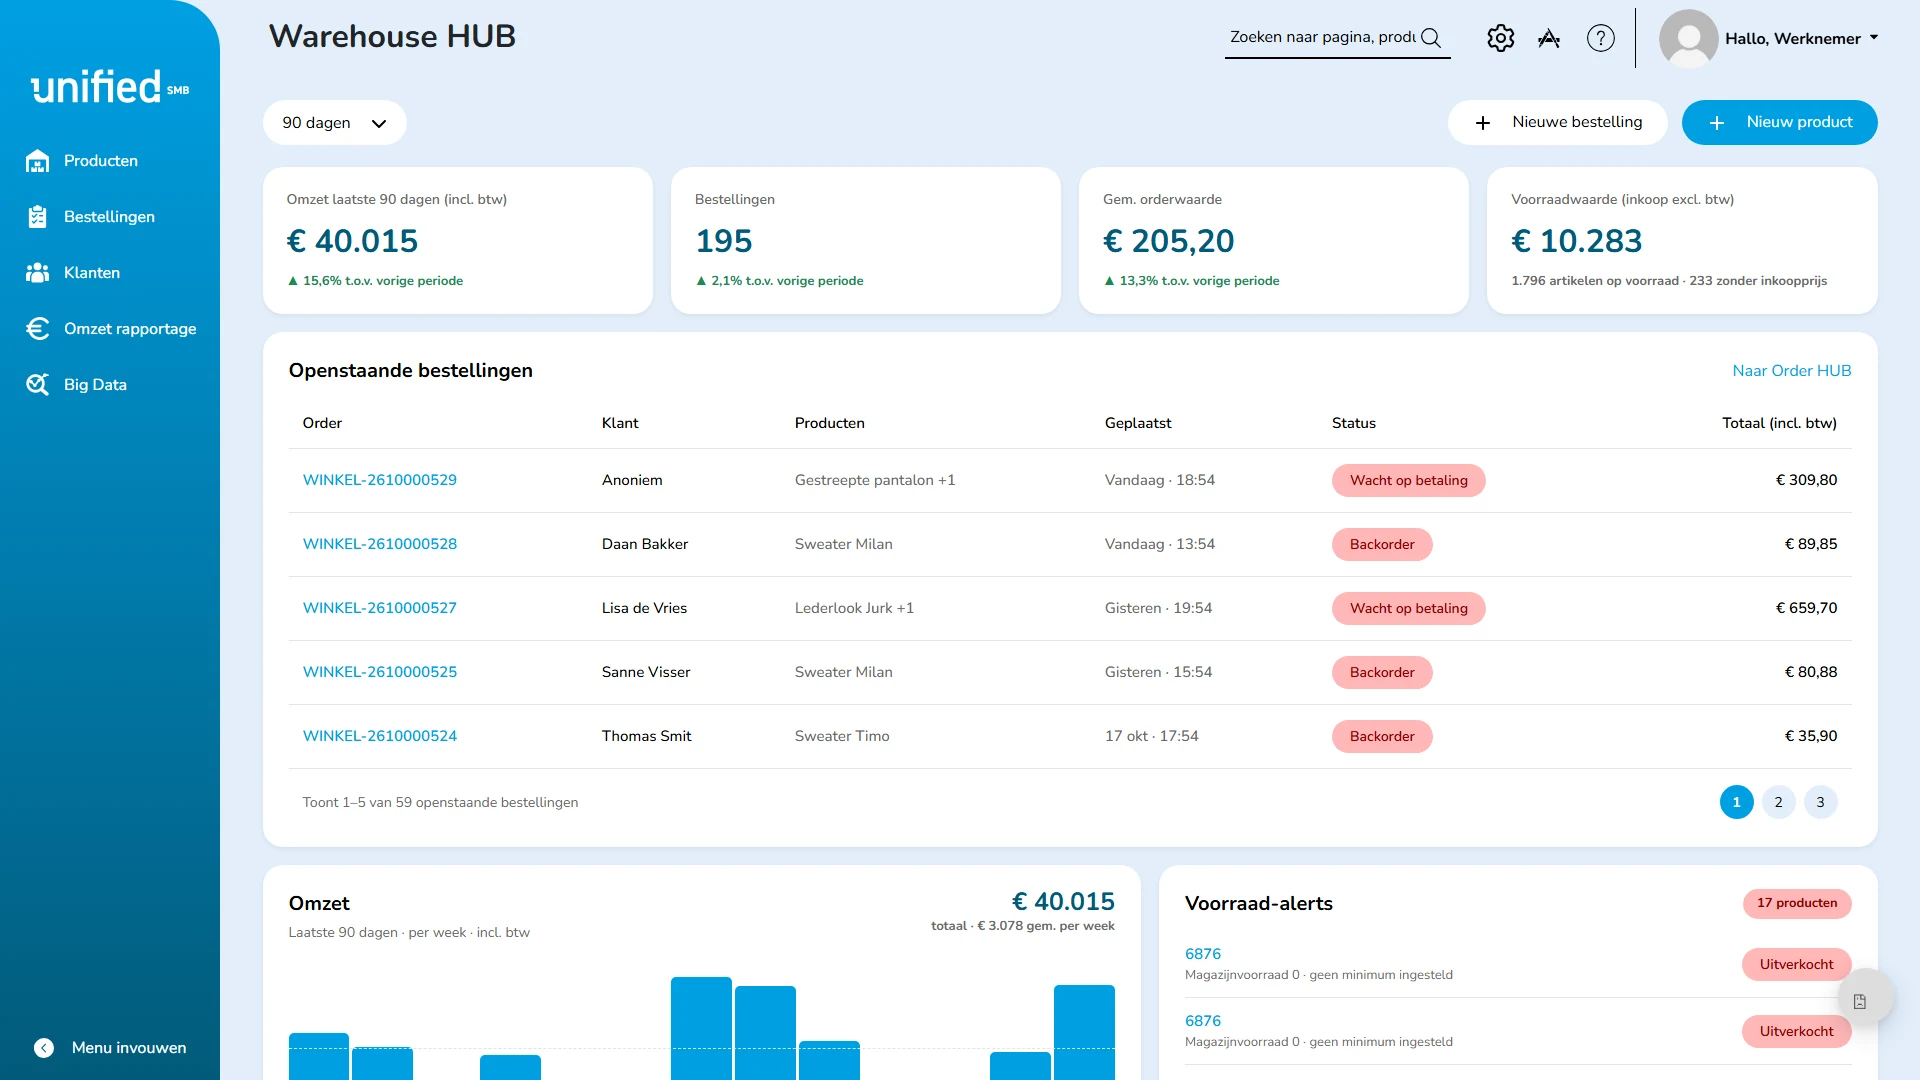This screenshot has height=1080, width=1920.
Task: Click the Big Data magnifier icon
Action: coord(38,385)
